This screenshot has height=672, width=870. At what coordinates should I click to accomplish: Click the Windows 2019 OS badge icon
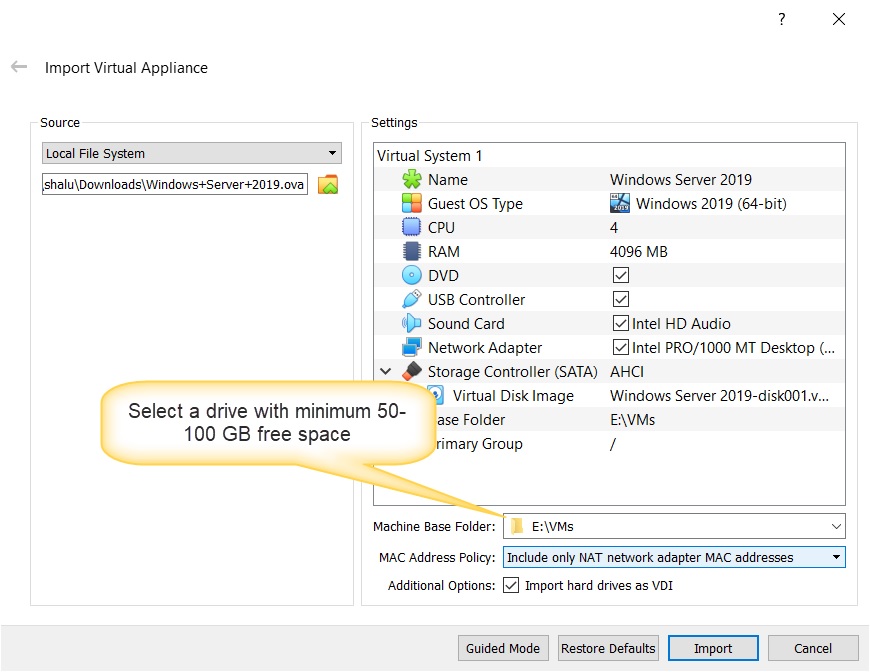coord(620,203)
